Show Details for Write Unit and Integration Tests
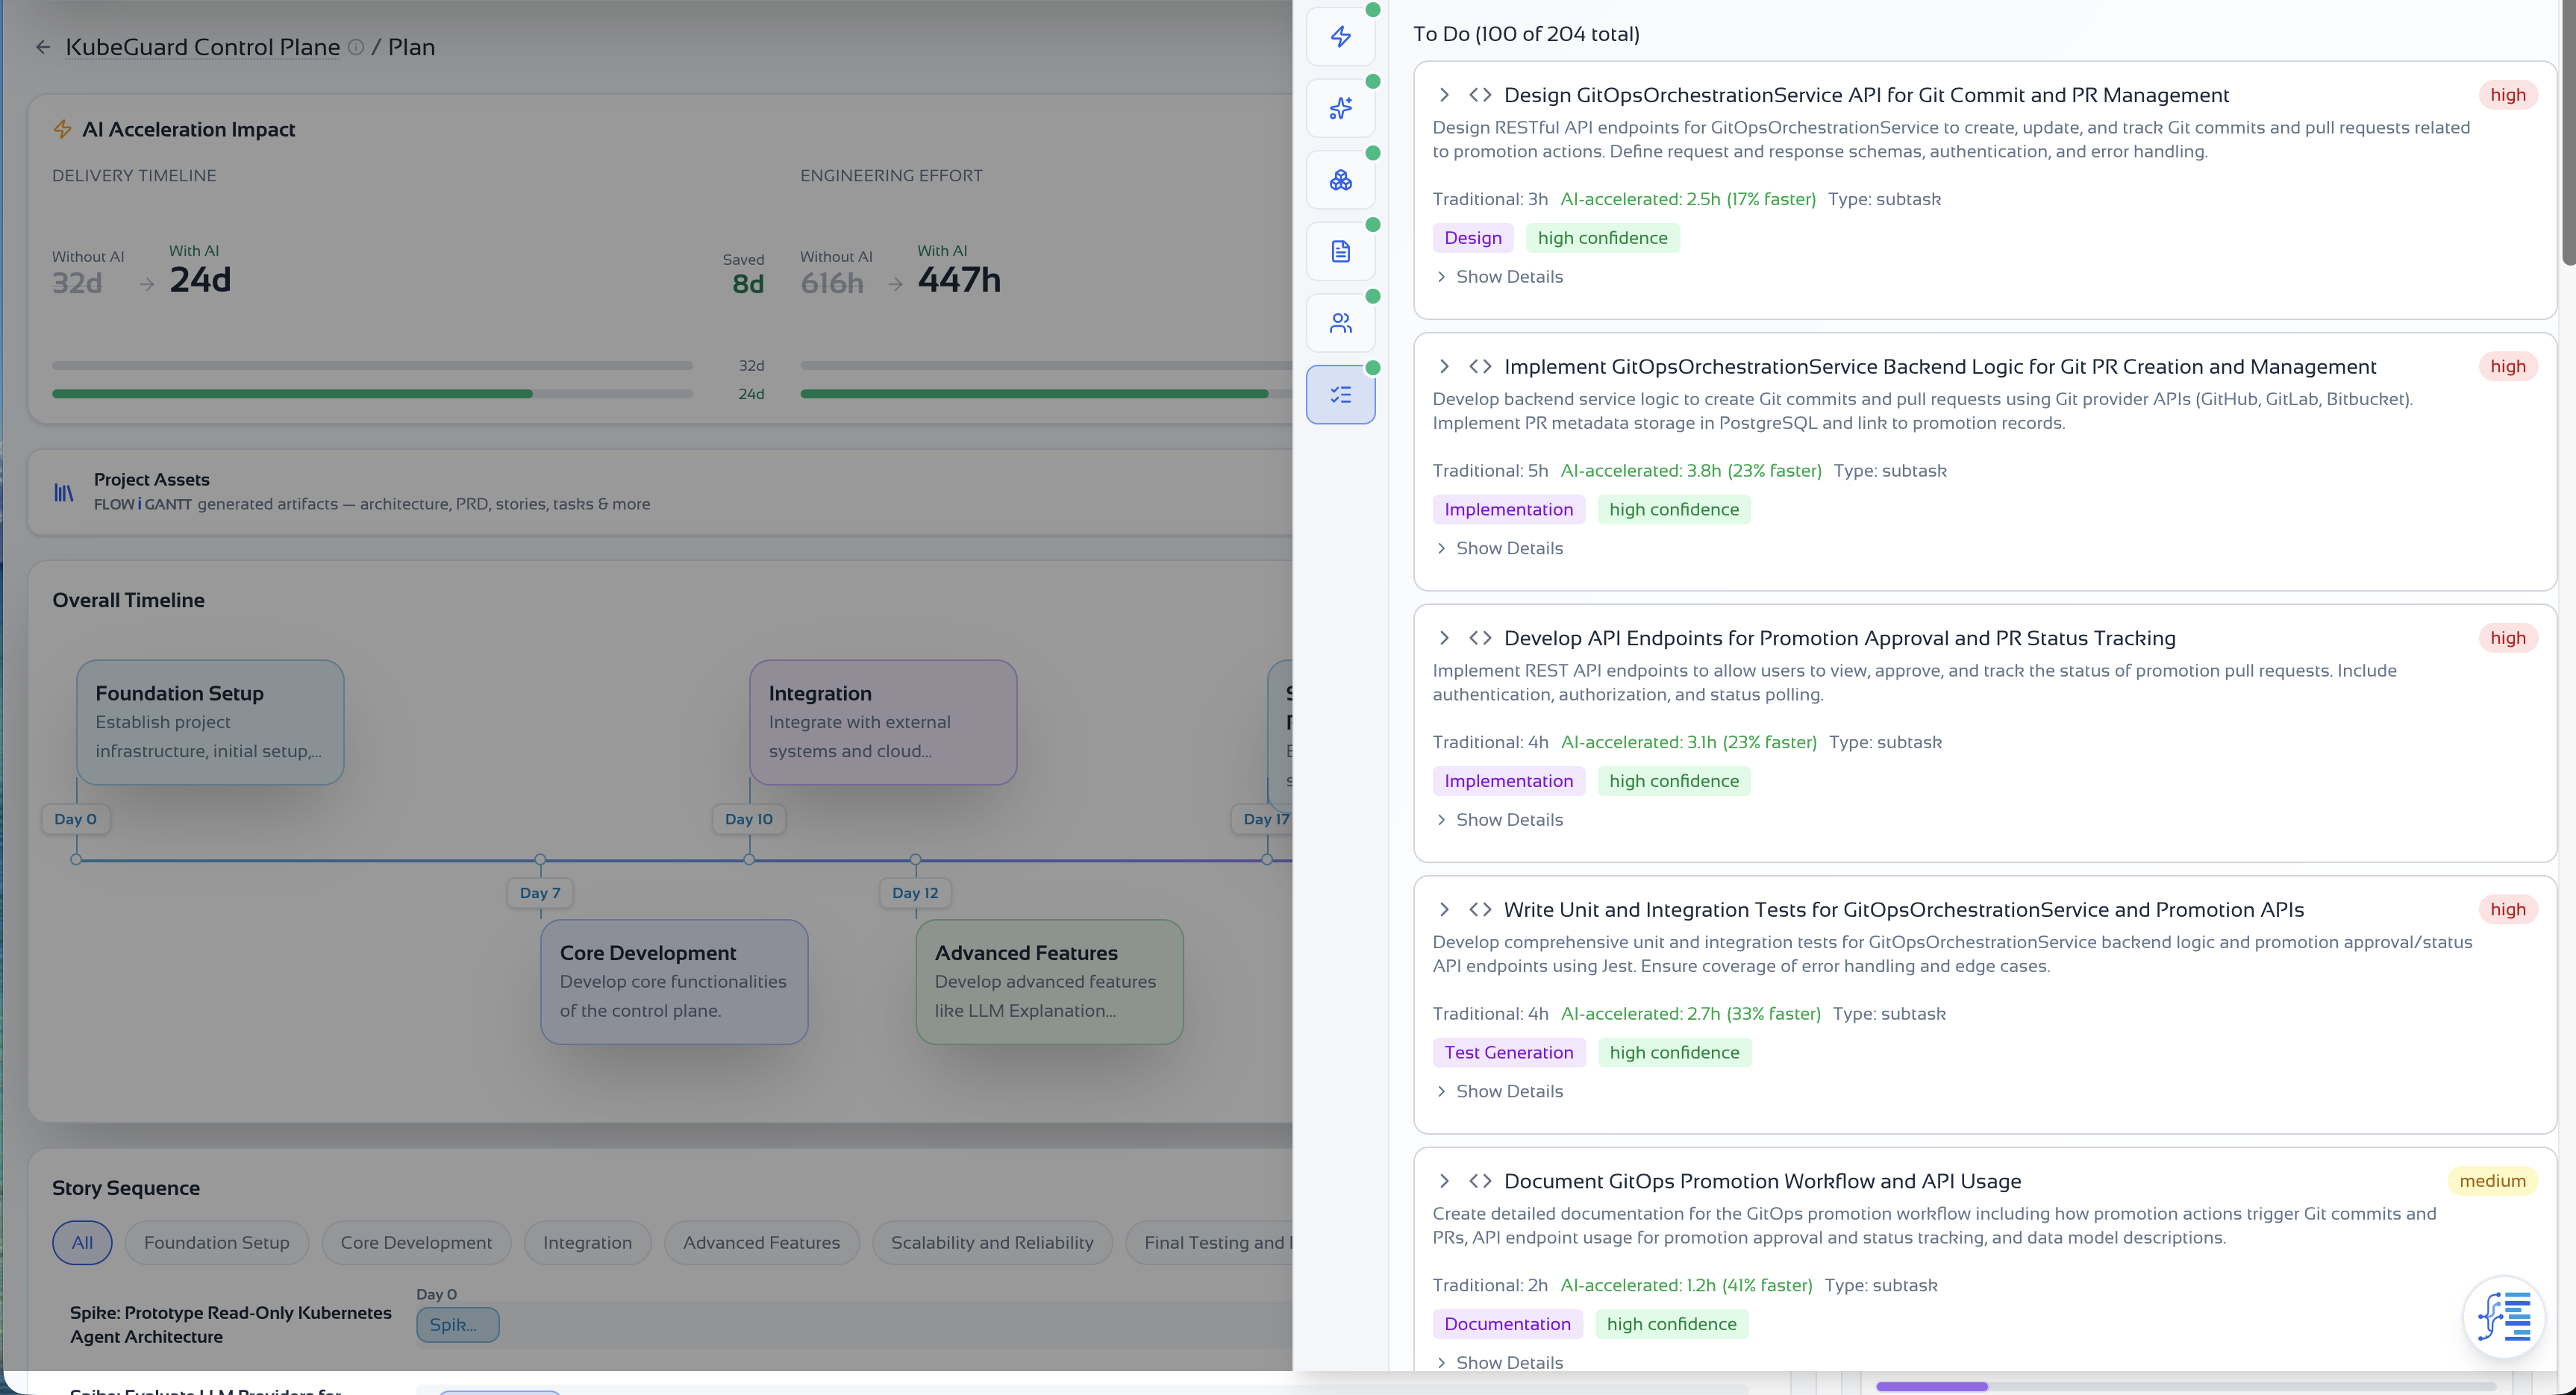This screenshot has width=2576, height=1395. (x=1499, y=1091)
